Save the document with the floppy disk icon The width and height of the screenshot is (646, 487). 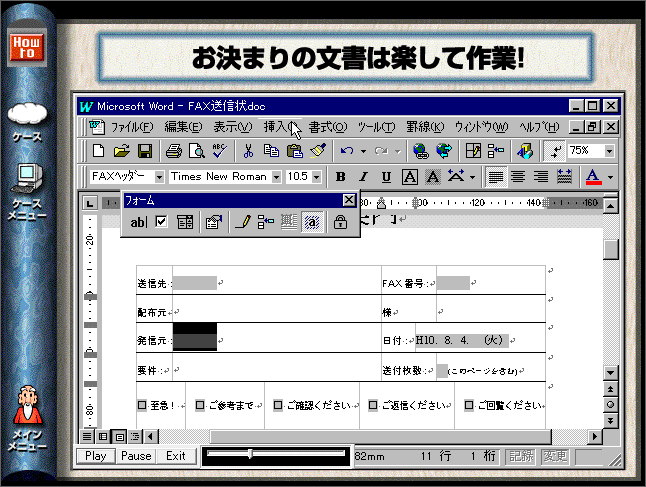145,151
